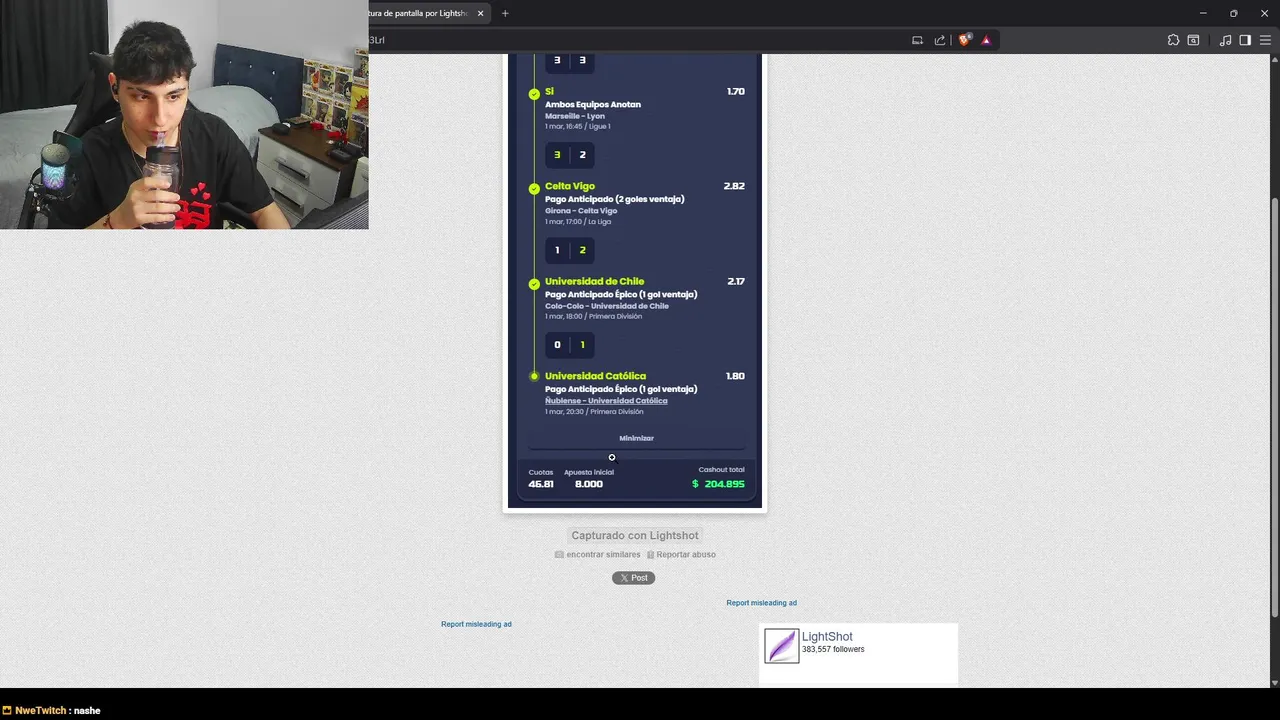Click the green check next to Universidad de Chile
The image size is (1280, 720).
(x=534, y=284)
